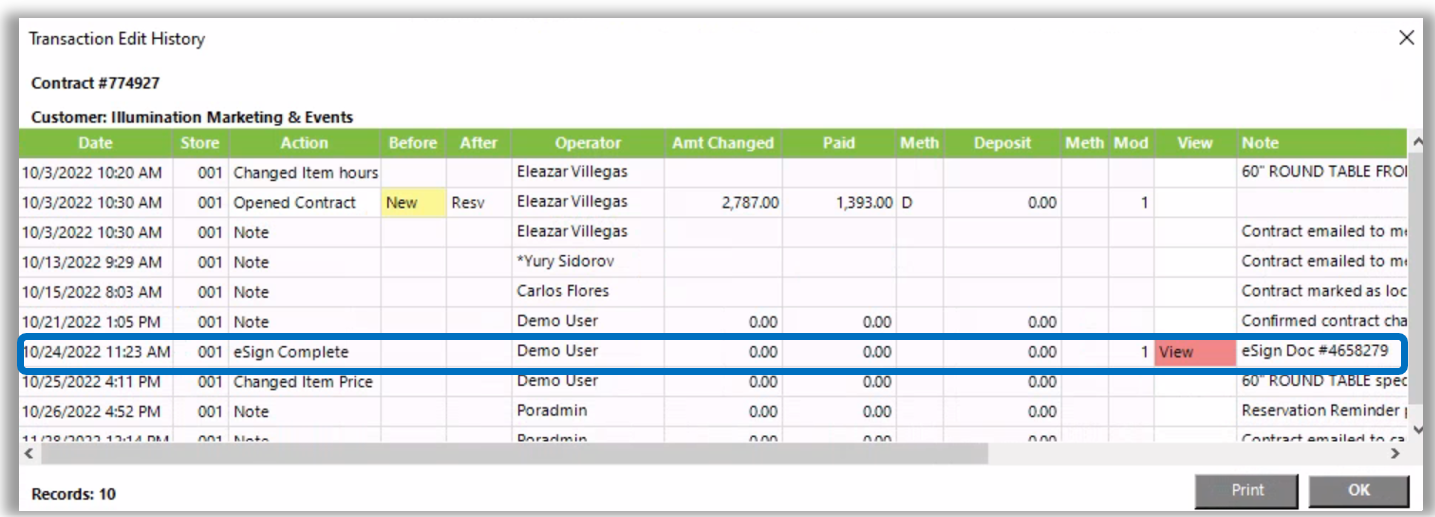The image size is (1435, 517).
Task: Sort by the Date column header
Action: (x=96, y=143)
